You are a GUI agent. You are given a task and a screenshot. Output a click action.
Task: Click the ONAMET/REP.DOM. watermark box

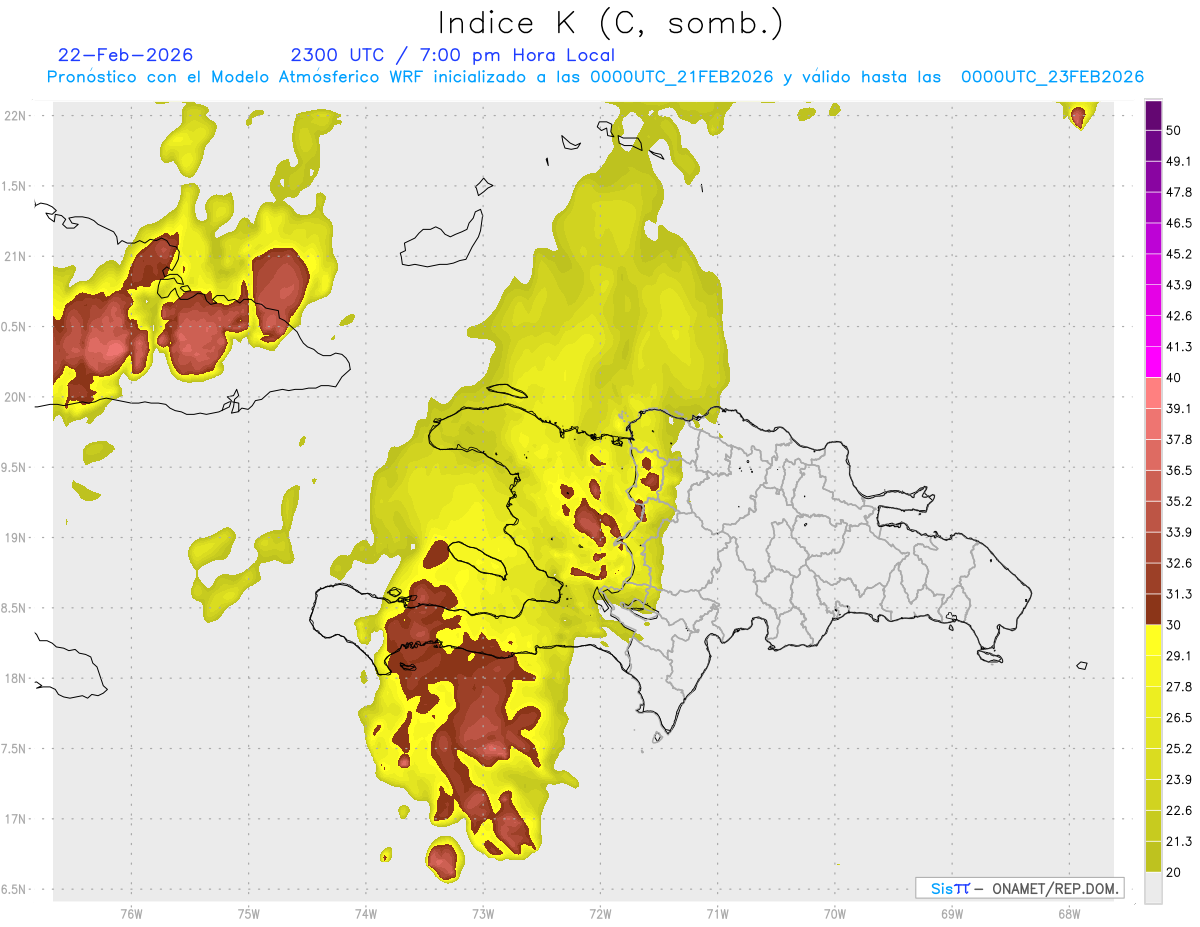(1019, 888)
